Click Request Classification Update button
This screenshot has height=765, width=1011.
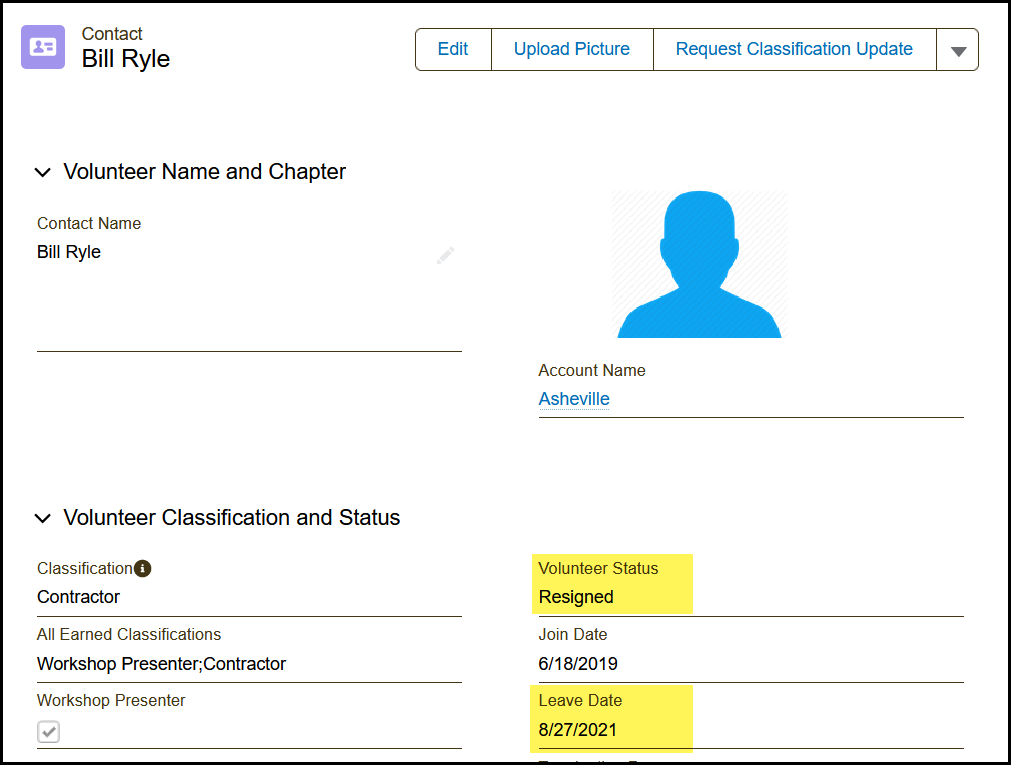tap(794, 49)
